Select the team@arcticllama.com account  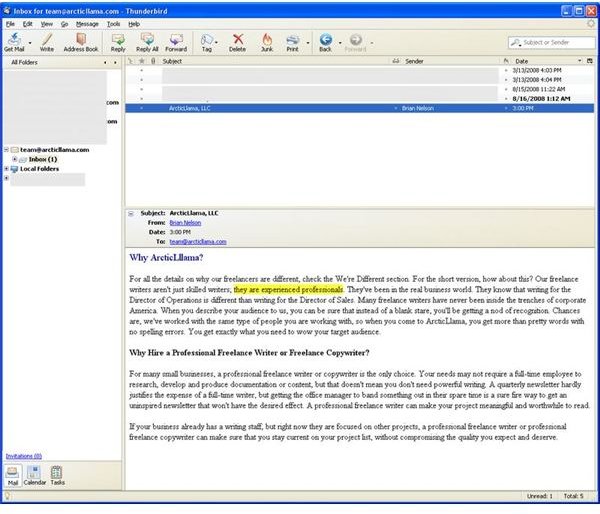(54, 150)
